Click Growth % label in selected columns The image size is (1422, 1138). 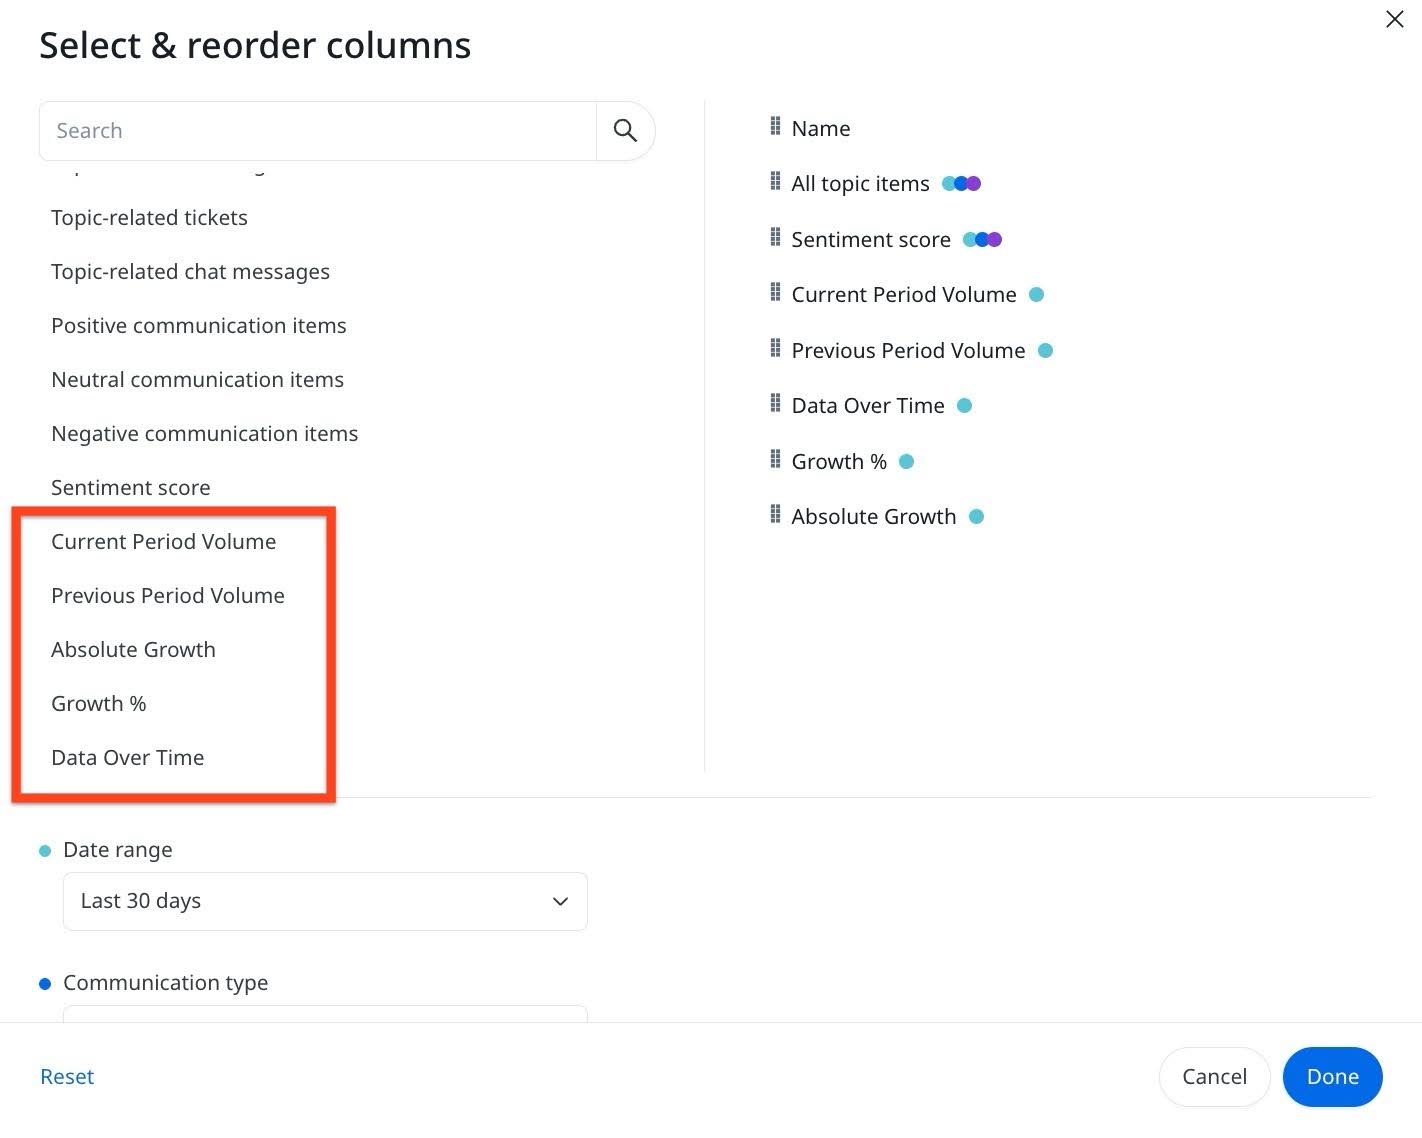(x=838, y=462)
